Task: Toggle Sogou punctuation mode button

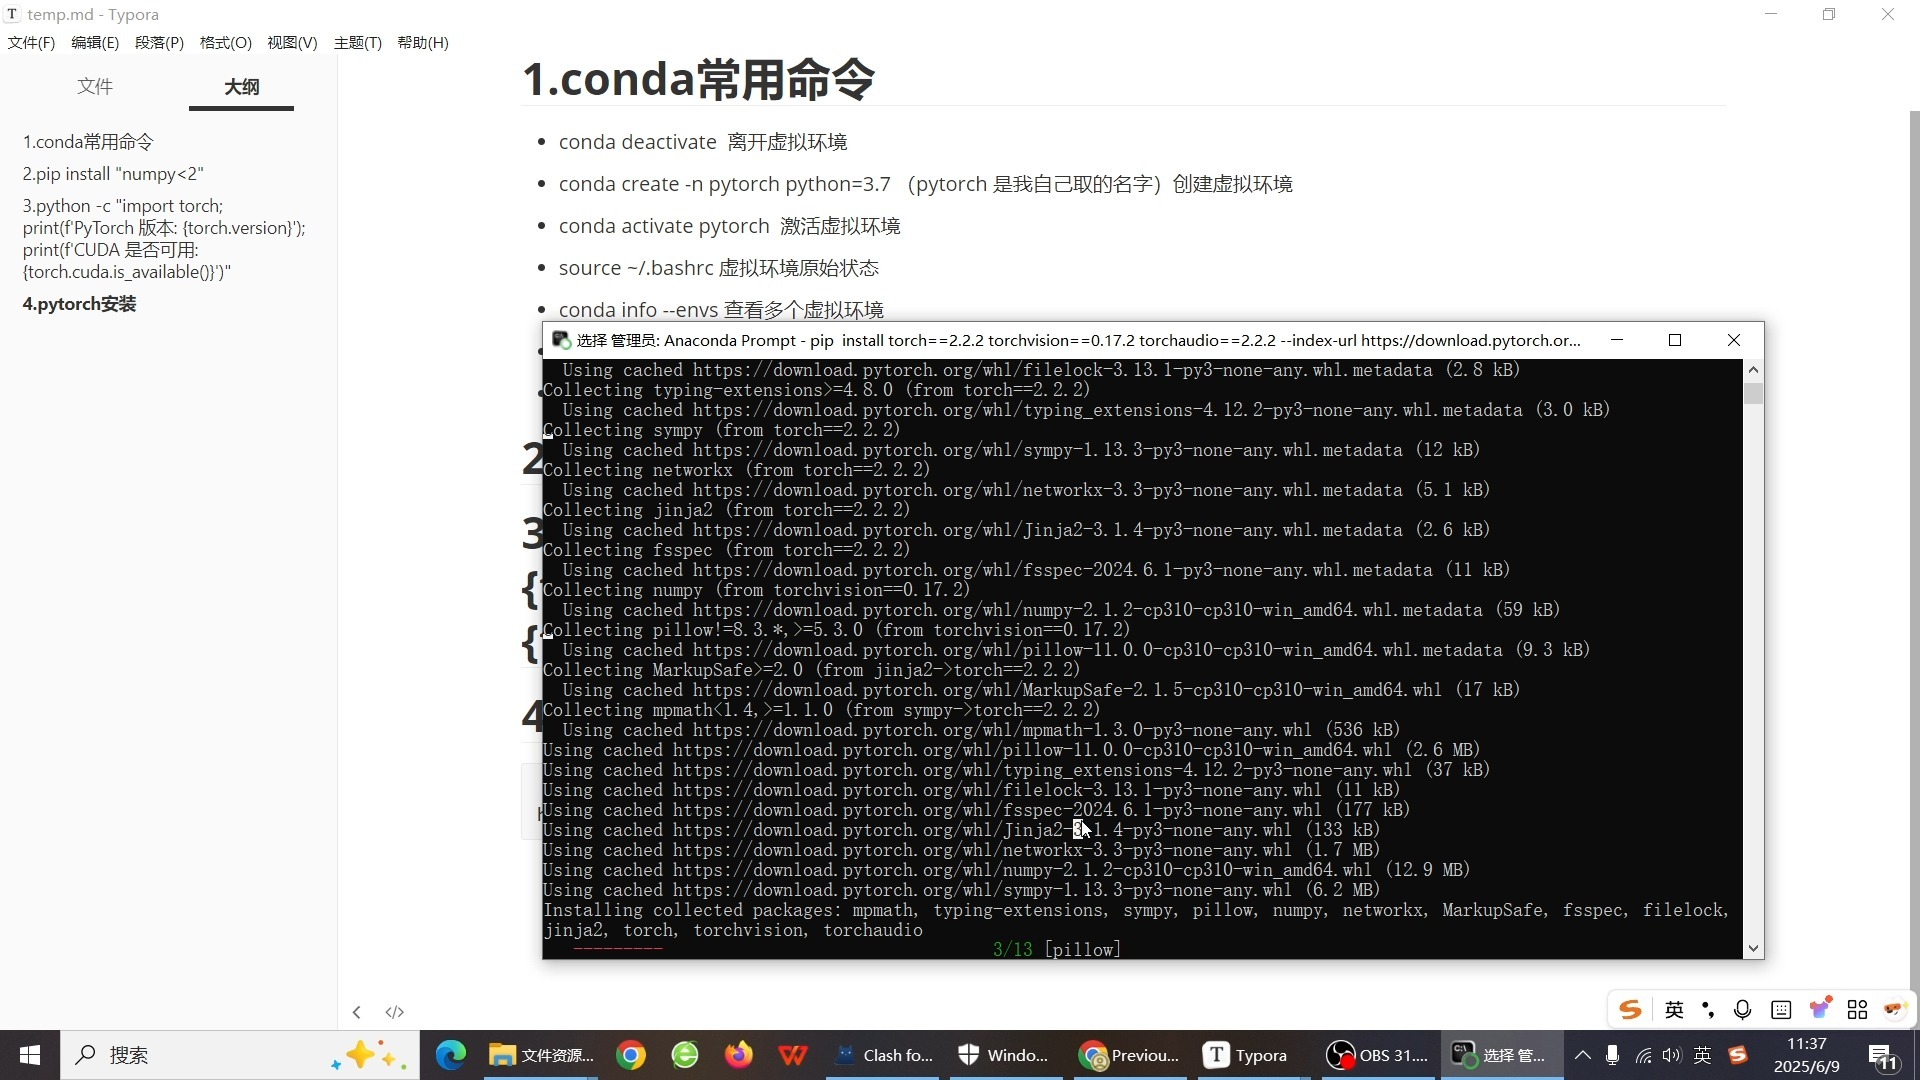Action: (x=1708, y=1010)
